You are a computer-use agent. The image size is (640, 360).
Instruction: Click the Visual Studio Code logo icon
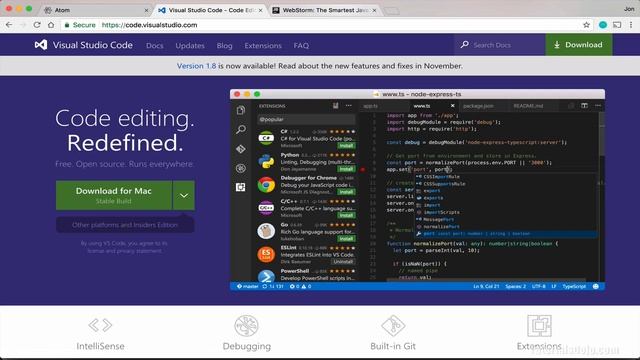click(41, 45)
